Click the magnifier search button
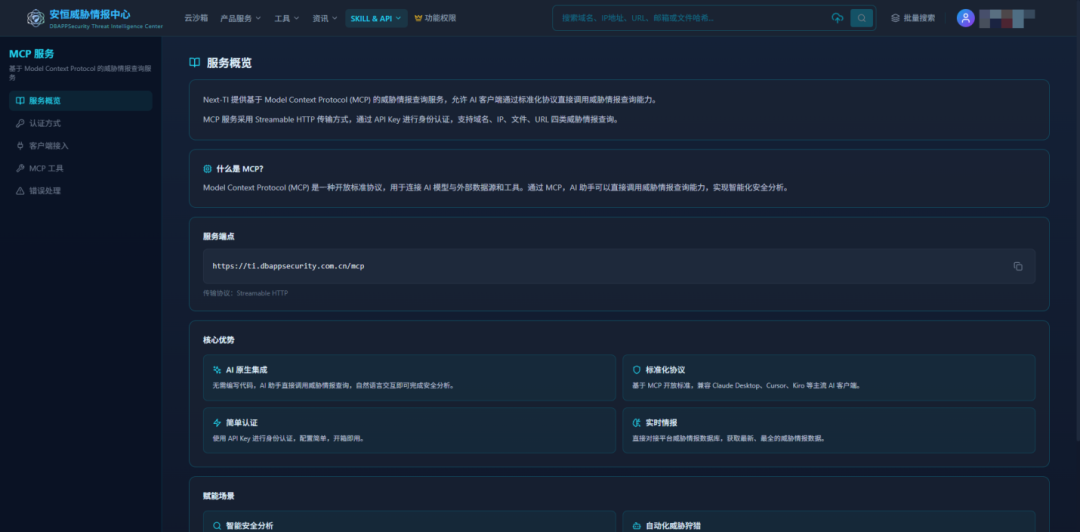 [x=862, y=18]
